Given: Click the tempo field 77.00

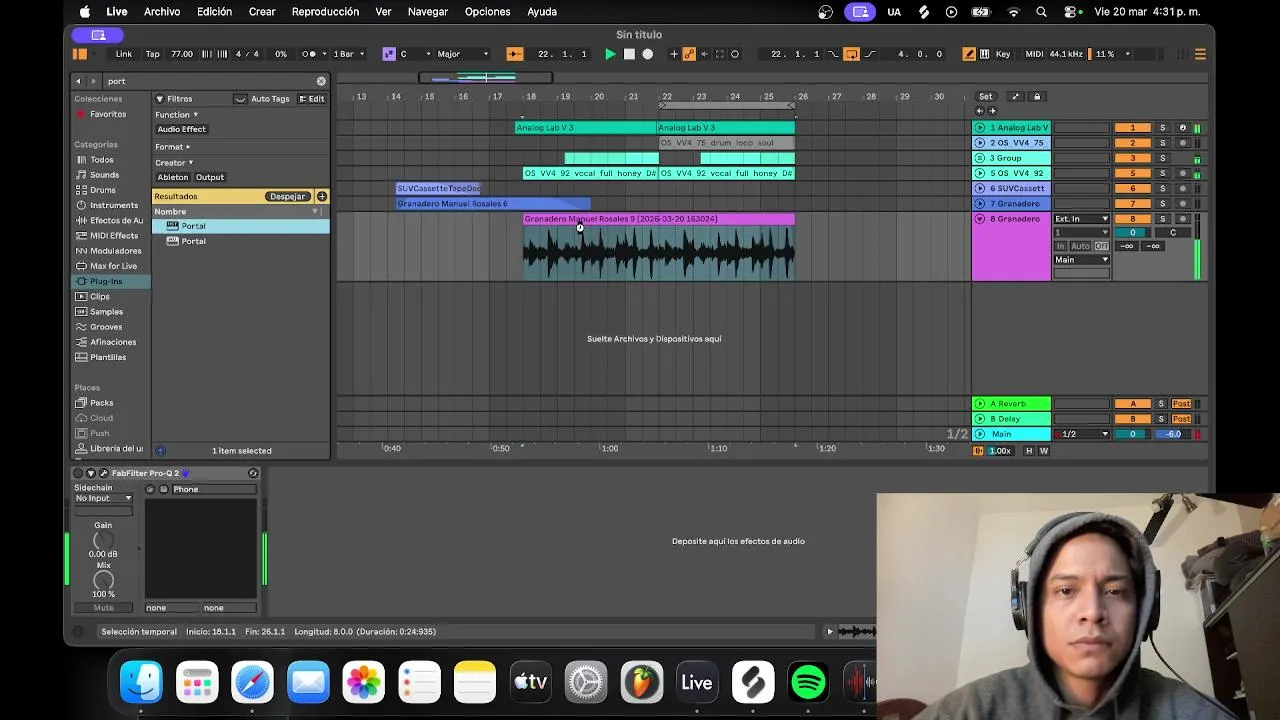Looking at the screenshot, I should 182,54.
